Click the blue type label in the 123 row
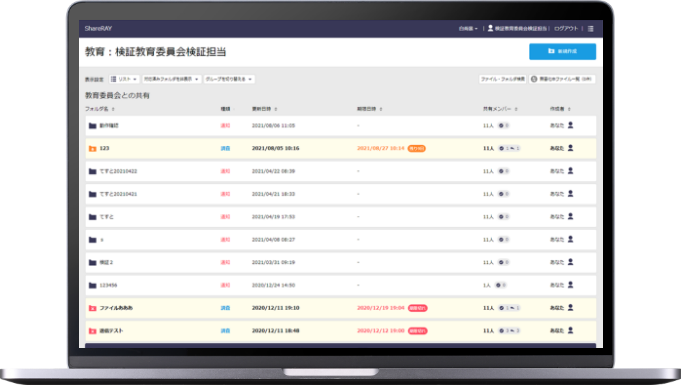Screen dimensions: 681x385 225,149
